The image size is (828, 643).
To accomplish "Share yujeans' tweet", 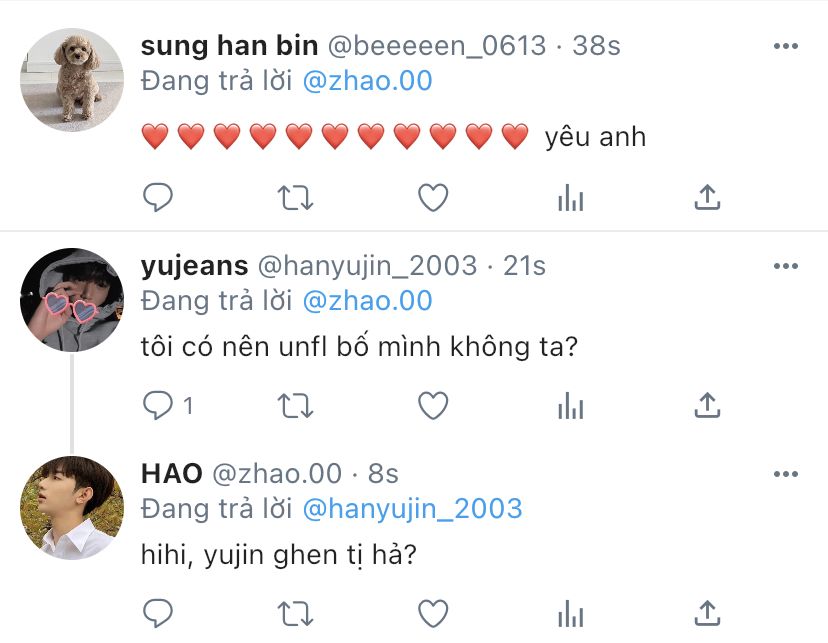I will click(x=707, y=405).
